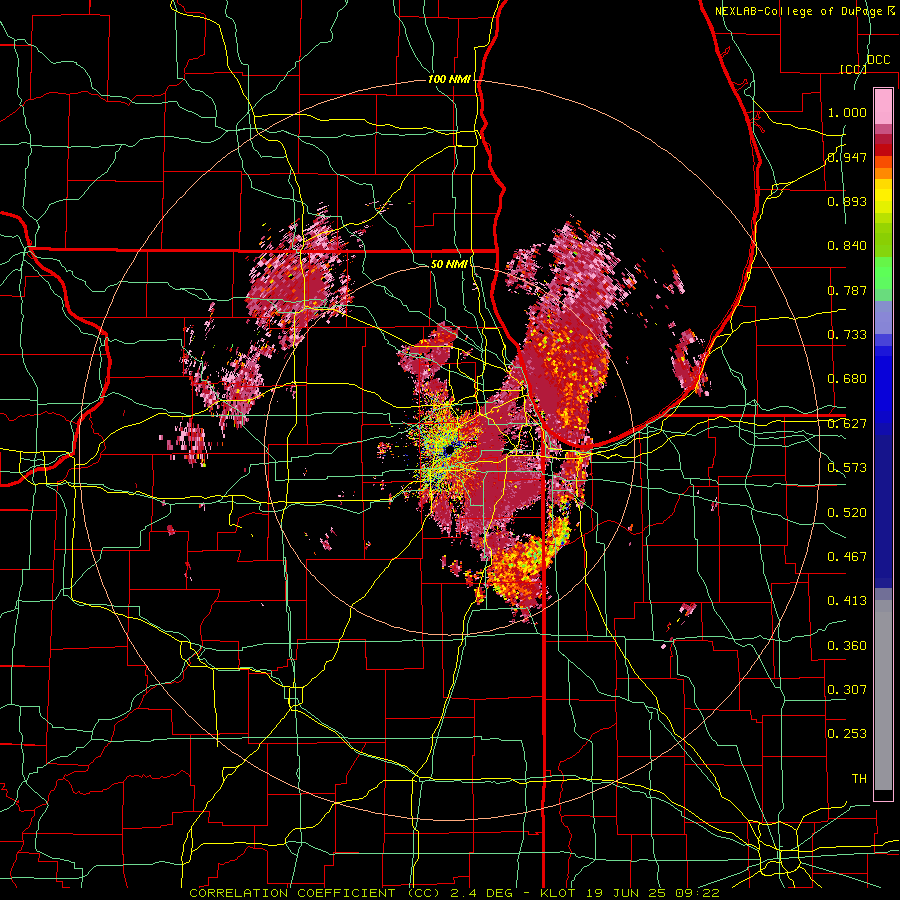Click the 1.000 legend value
The height and width of the screenshot is (900, 900).
pyautogui.click(x=847, y=112)
